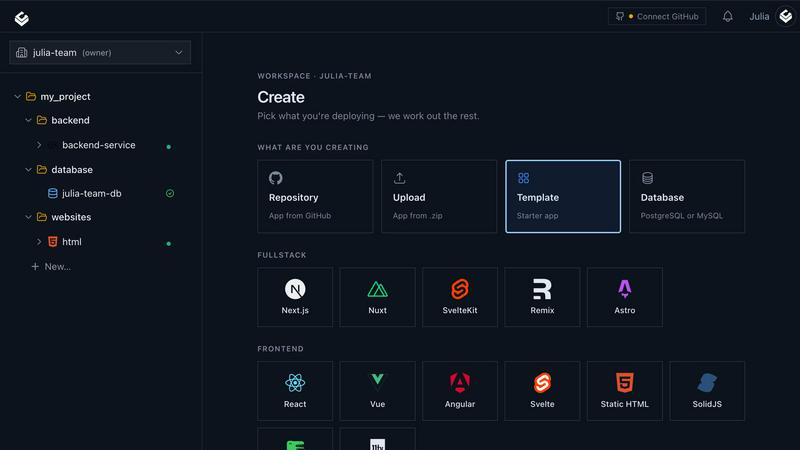Click green status dot beside backend-service
Screen dimensions: 800x450
click(x=169, y=147)
